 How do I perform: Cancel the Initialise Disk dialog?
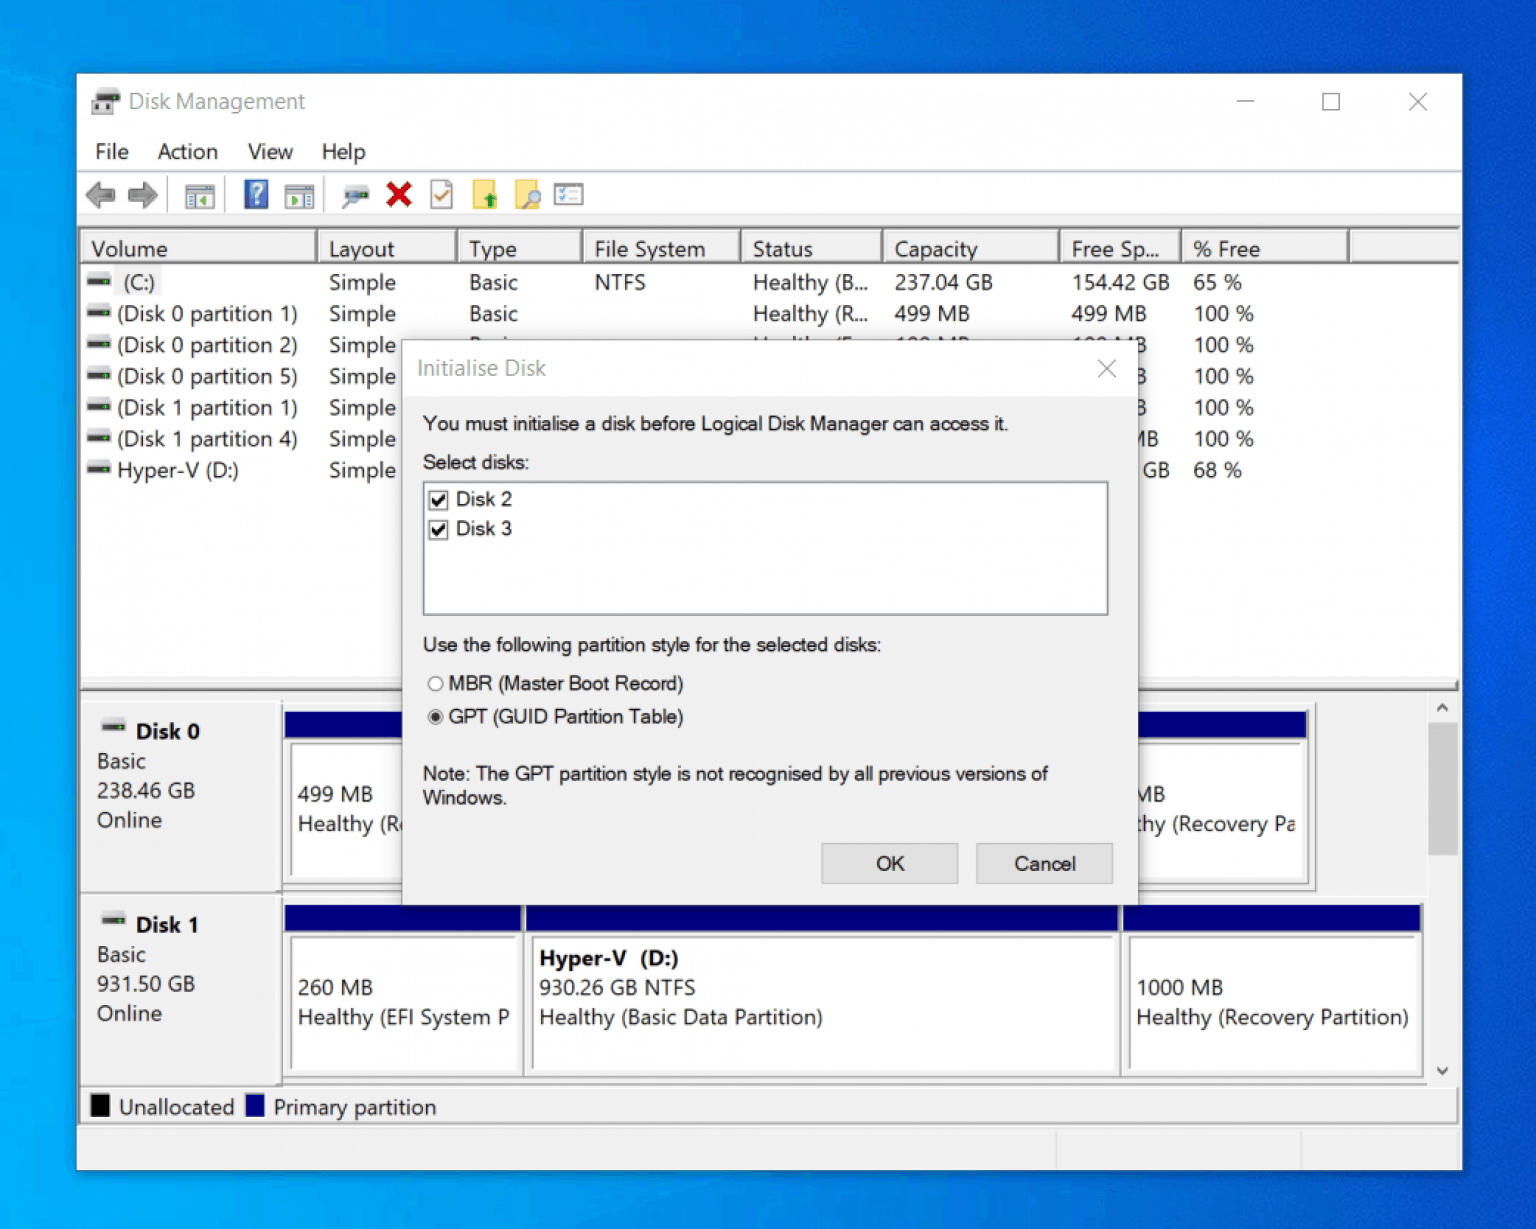[1044, 863]
